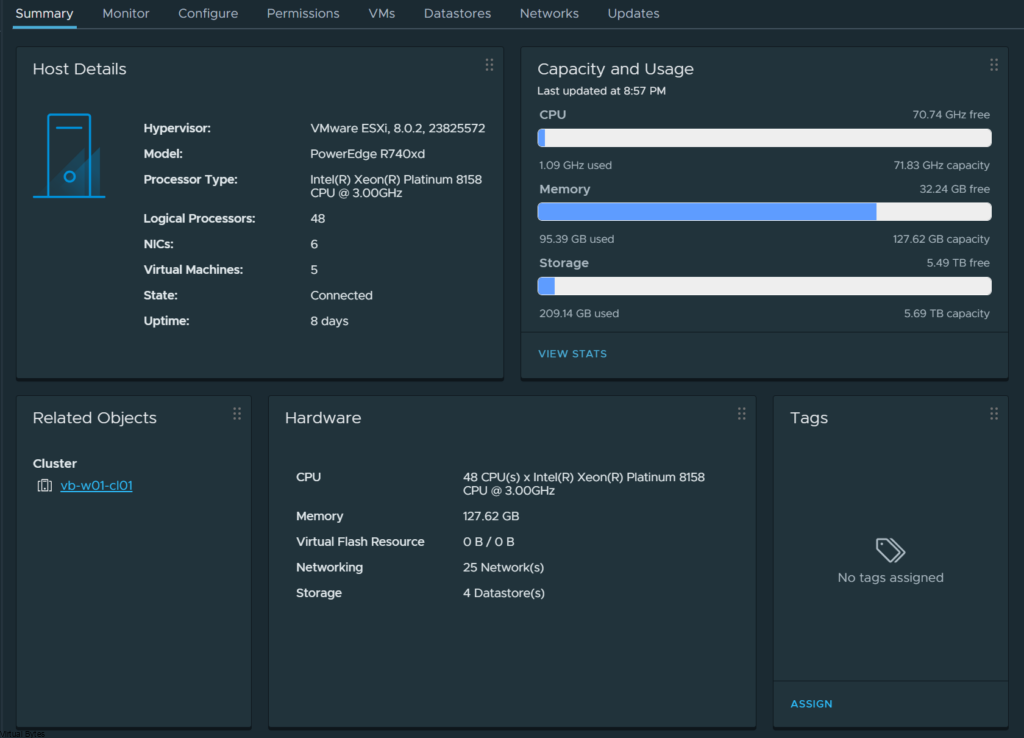
Task: Click the cluster icon beside vb-w01-cl01
Action: [x=45, y=486]
